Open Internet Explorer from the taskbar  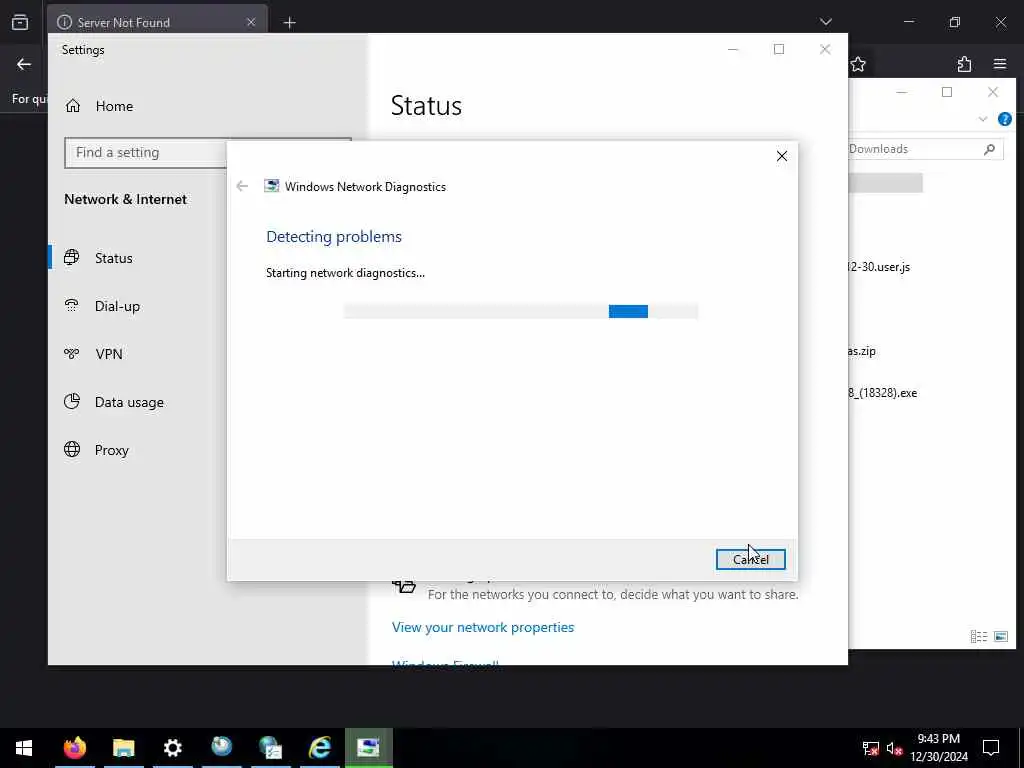[319, 748]
